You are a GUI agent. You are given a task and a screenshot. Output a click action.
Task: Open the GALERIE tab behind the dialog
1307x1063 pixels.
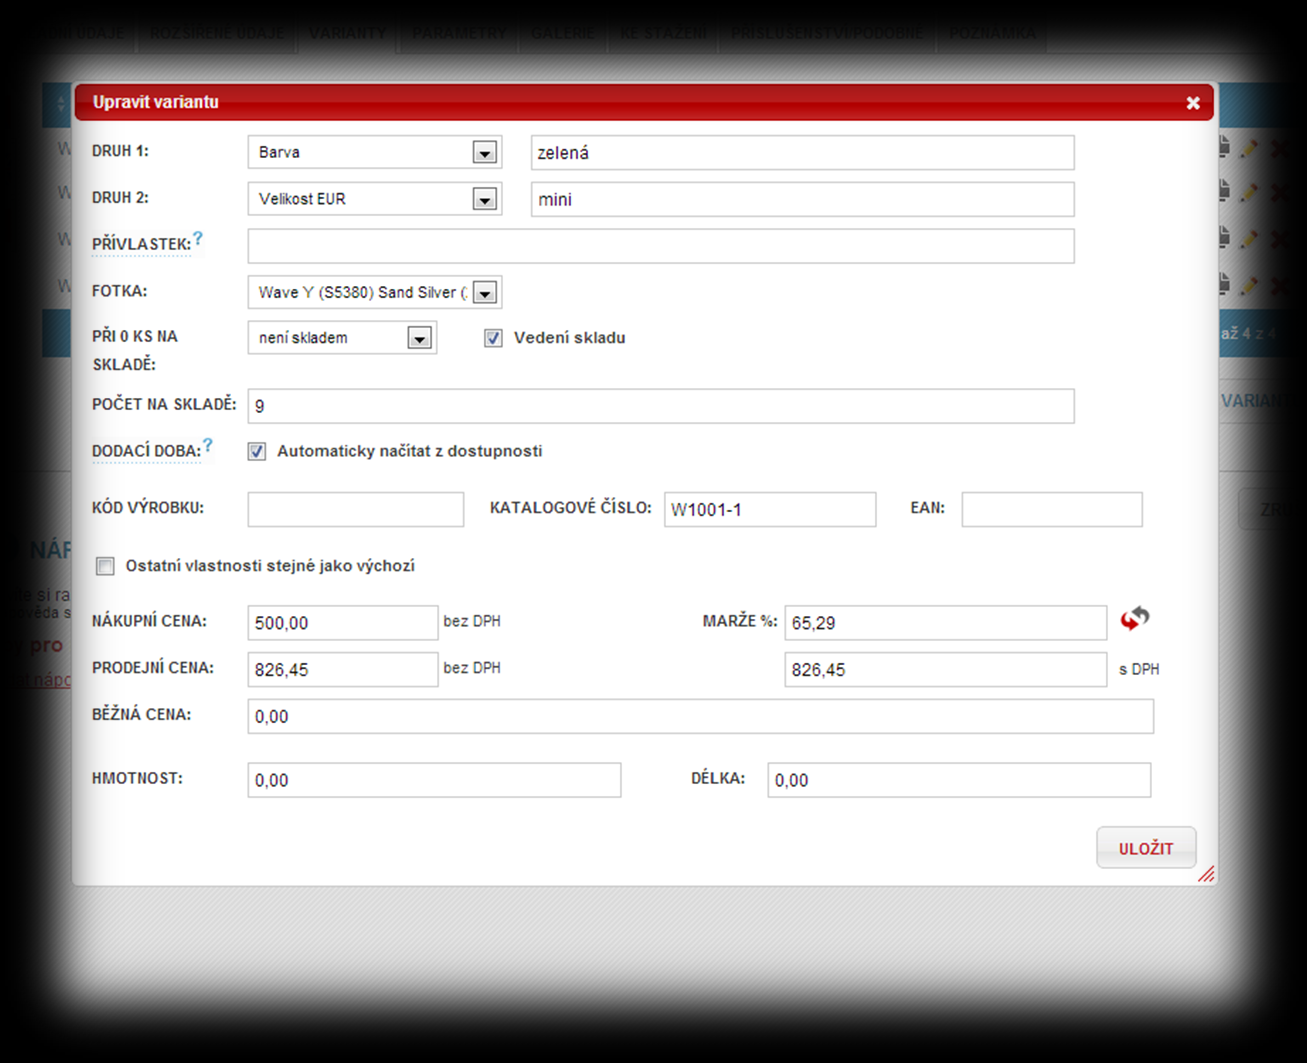click(x=563, y=33)
